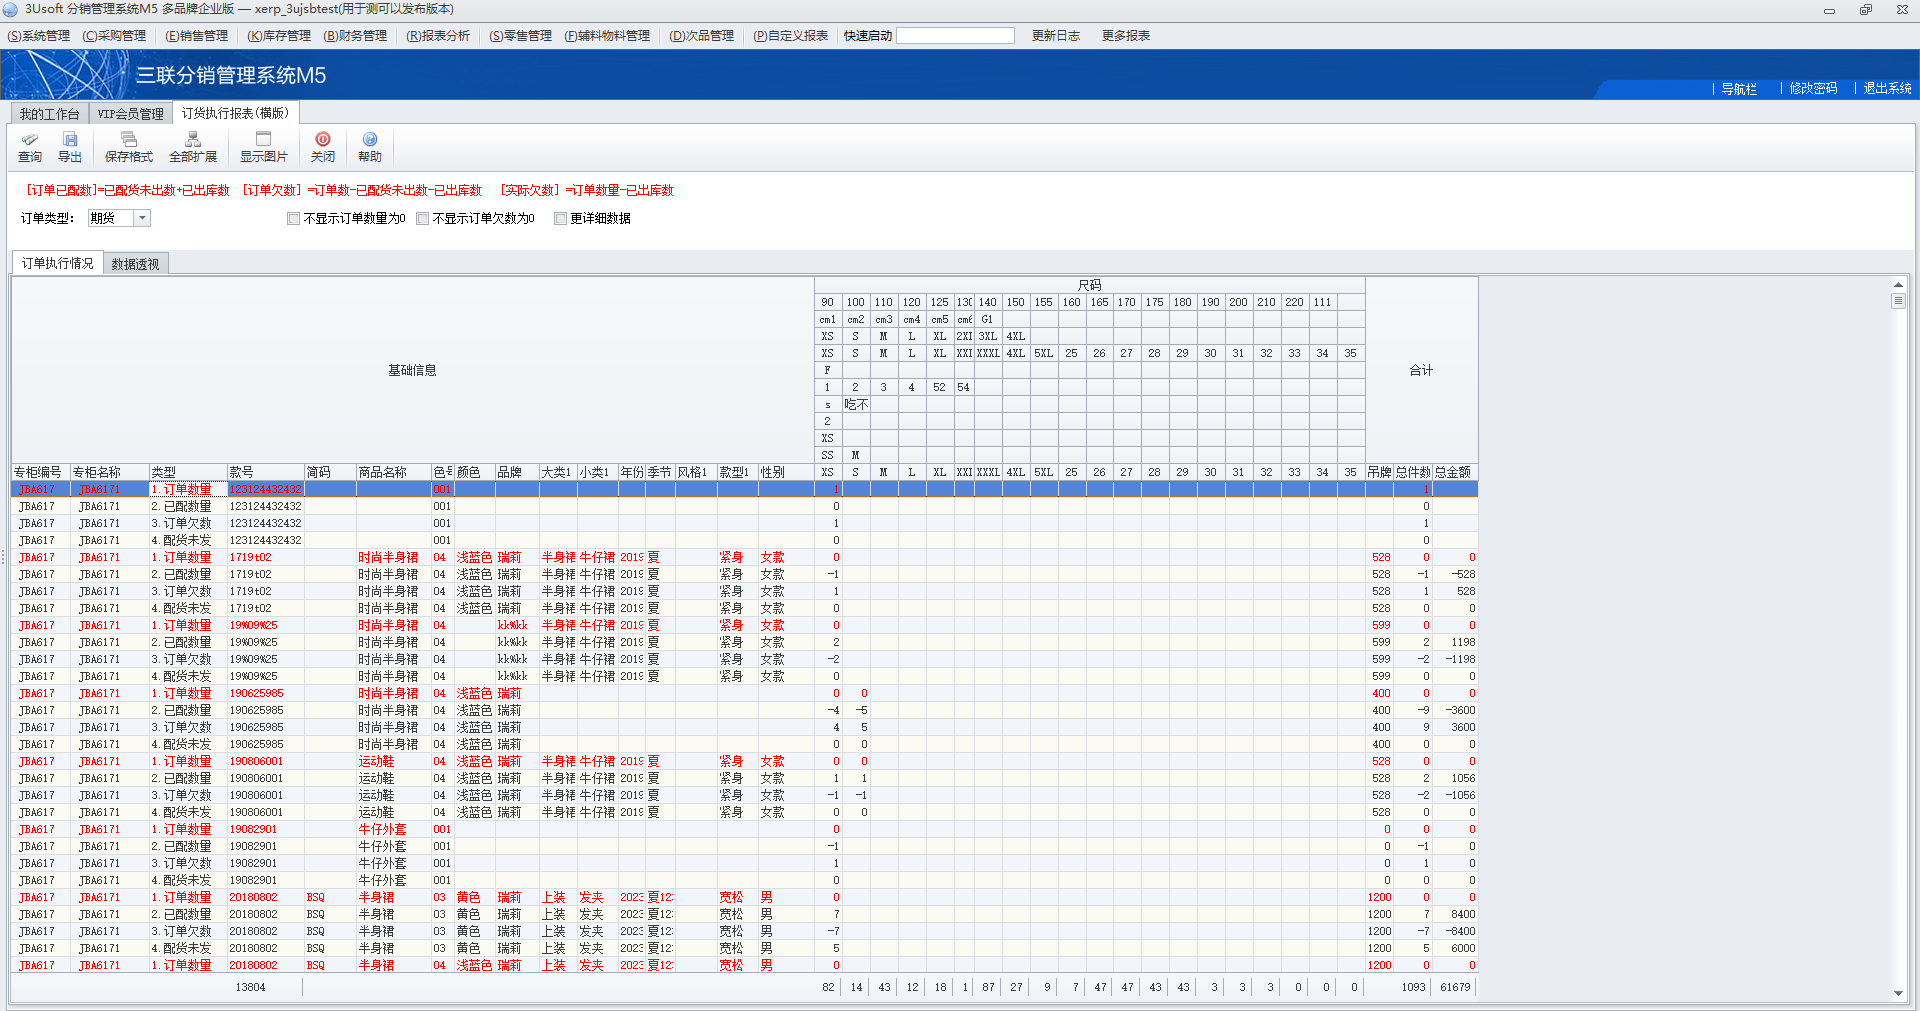This screenshot has height=1011, width=1920.
Task: Click the 修改密码 change password link
Action: (1813, 89)
